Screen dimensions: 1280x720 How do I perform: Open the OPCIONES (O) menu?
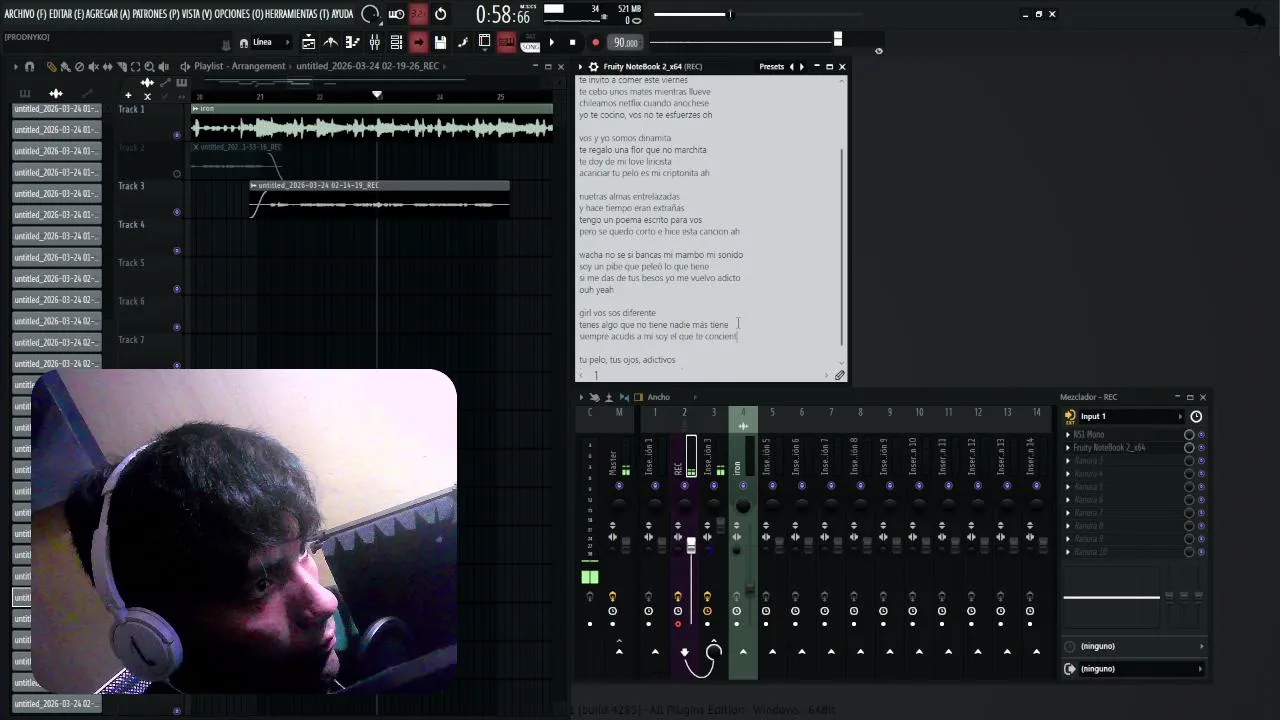238,14
